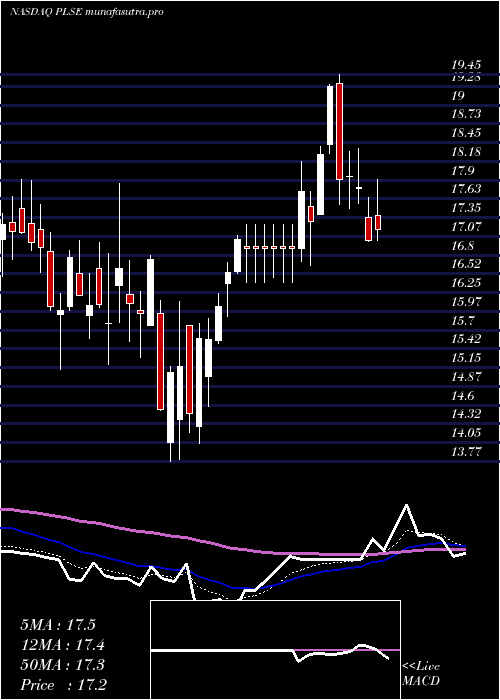
Task: Click the 15.7 price axis label
Action: (x=463, y=321)
